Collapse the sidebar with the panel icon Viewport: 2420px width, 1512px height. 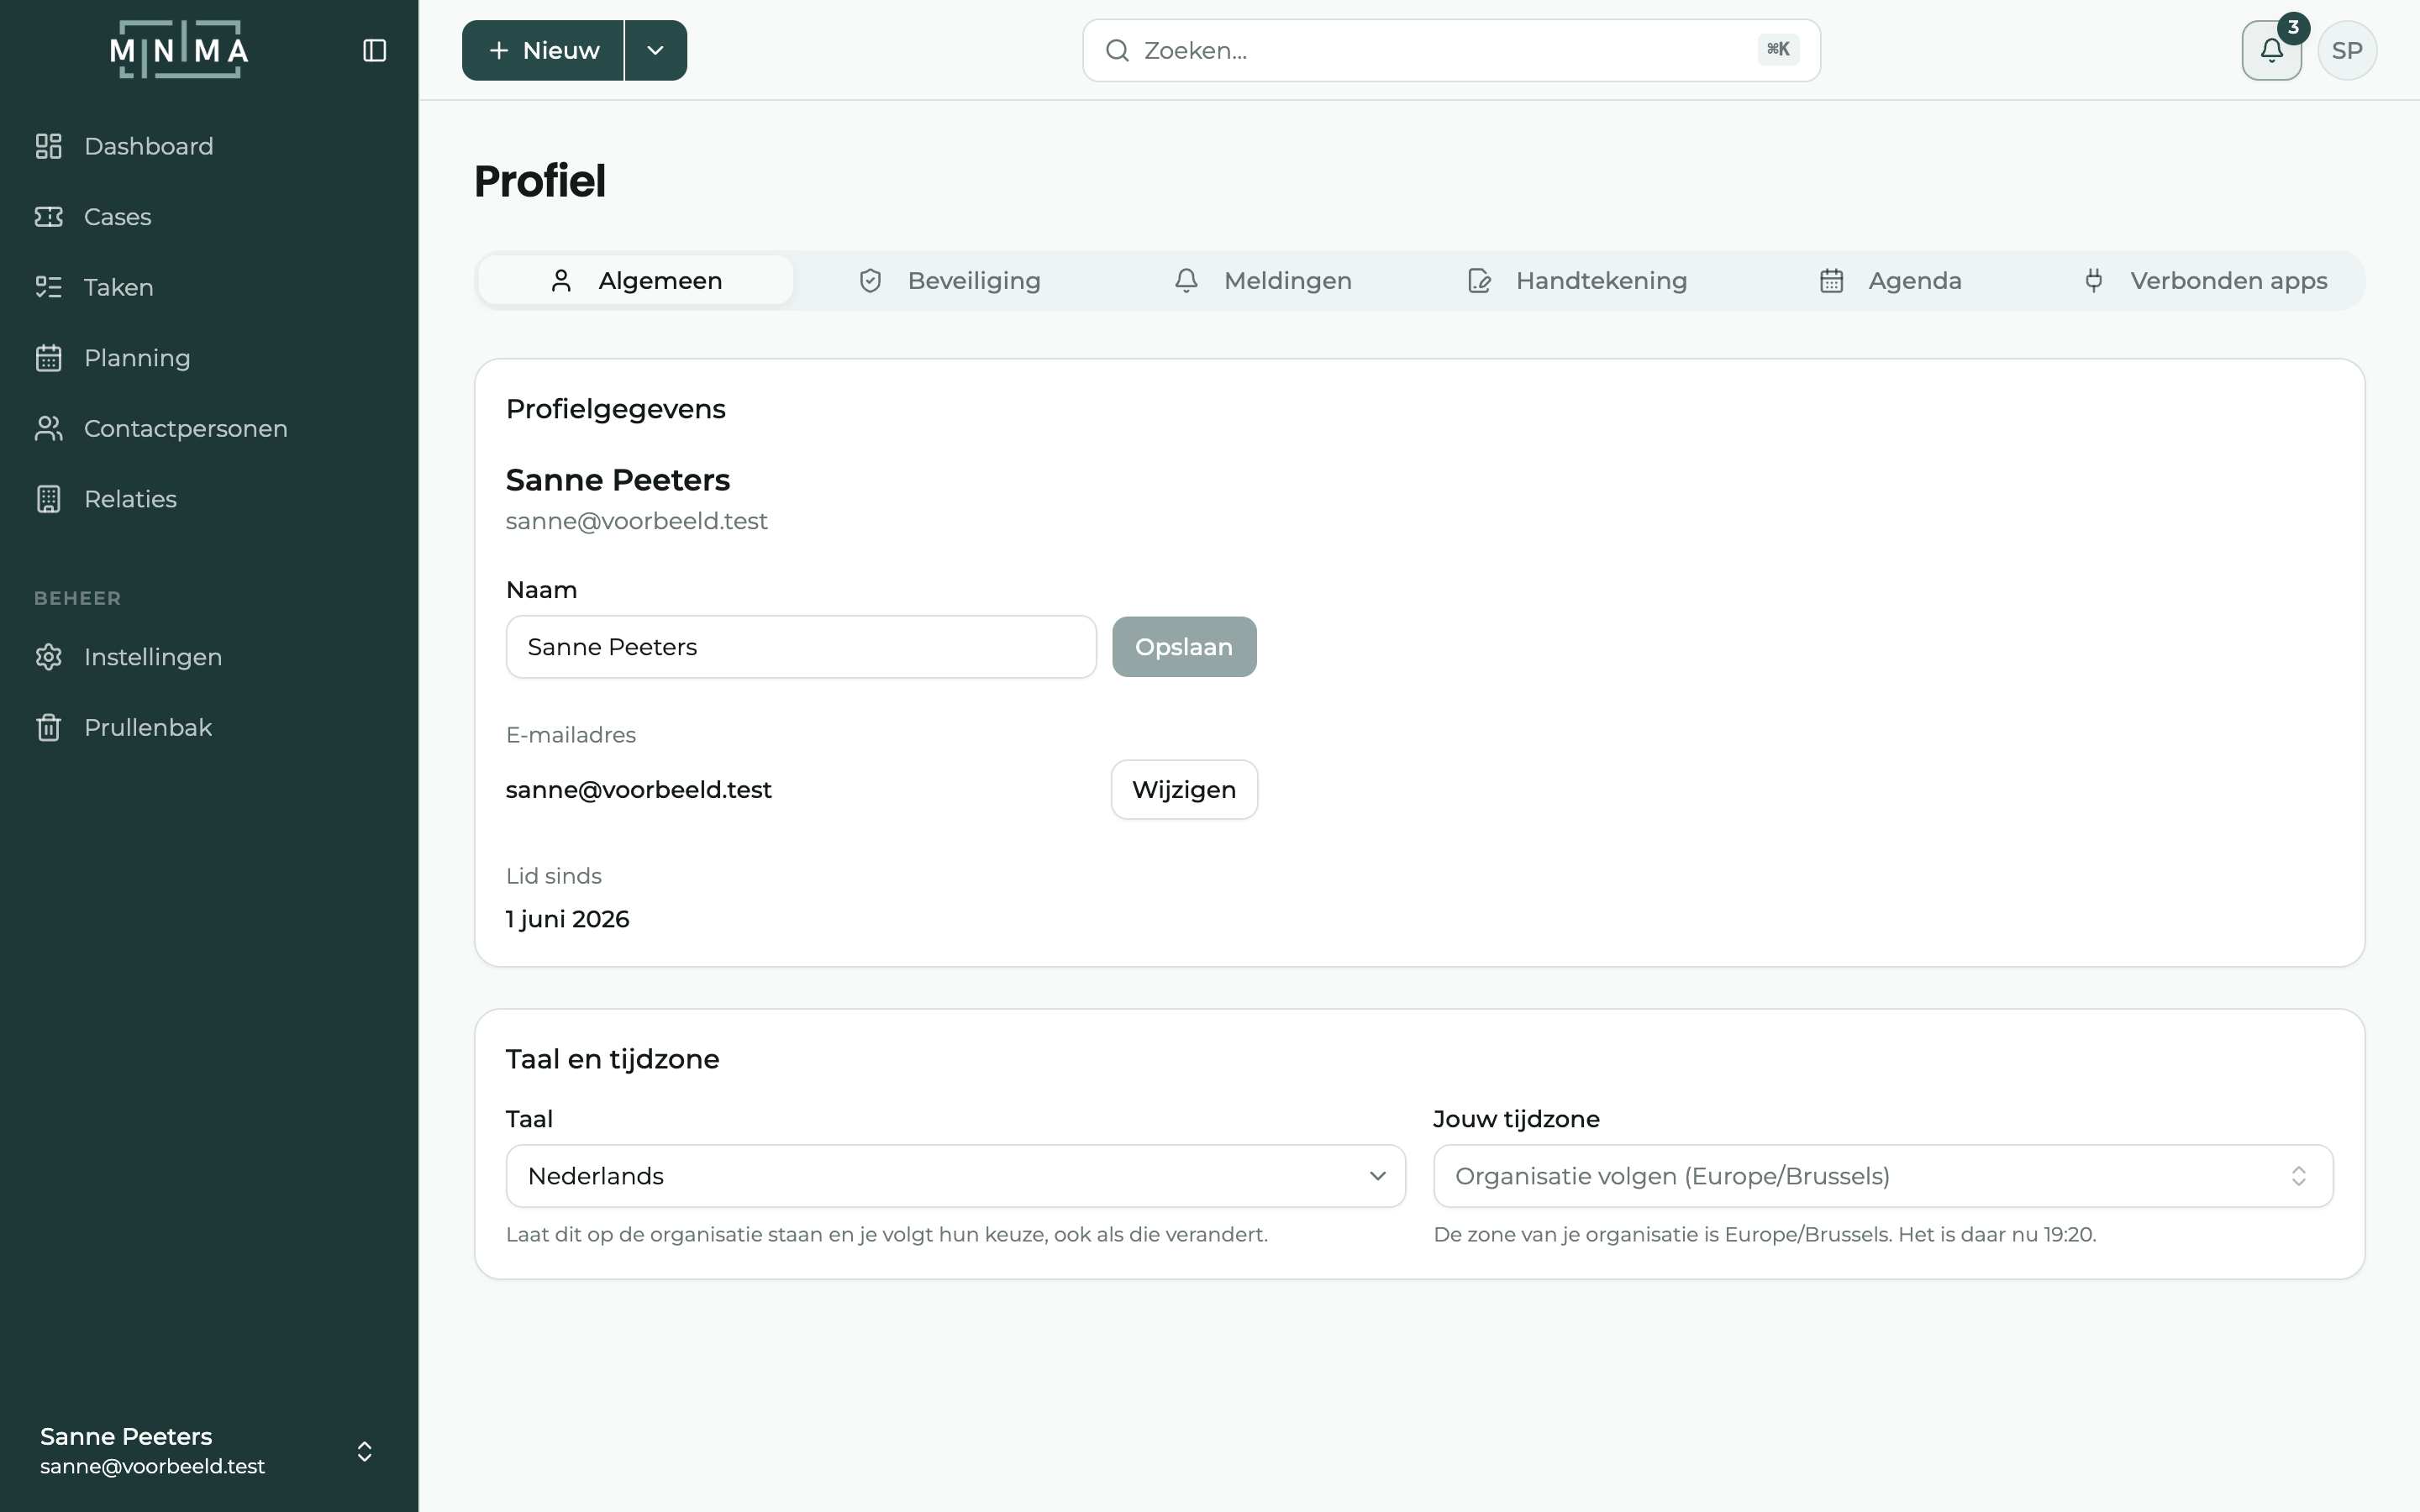374,50
